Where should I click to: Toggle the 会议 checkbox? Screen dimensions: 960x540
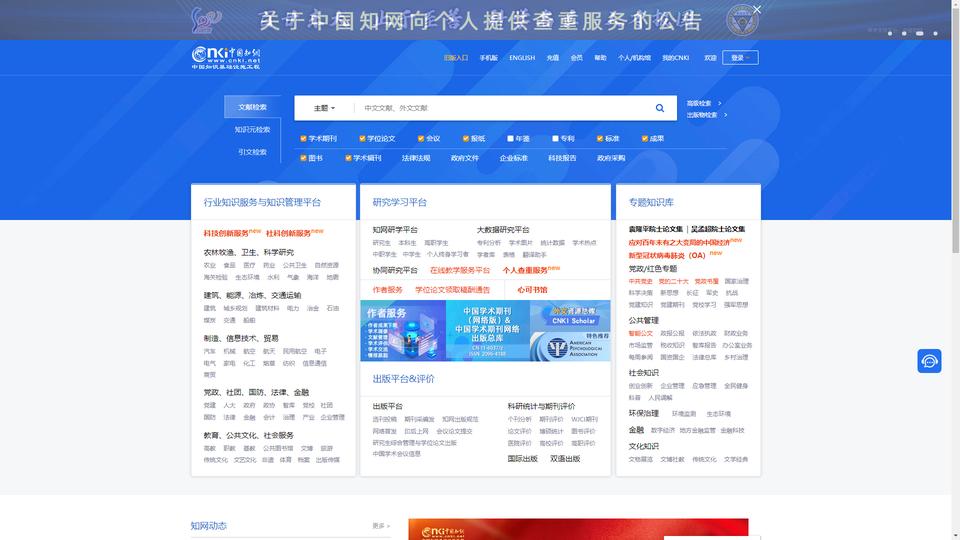[421, 138]
